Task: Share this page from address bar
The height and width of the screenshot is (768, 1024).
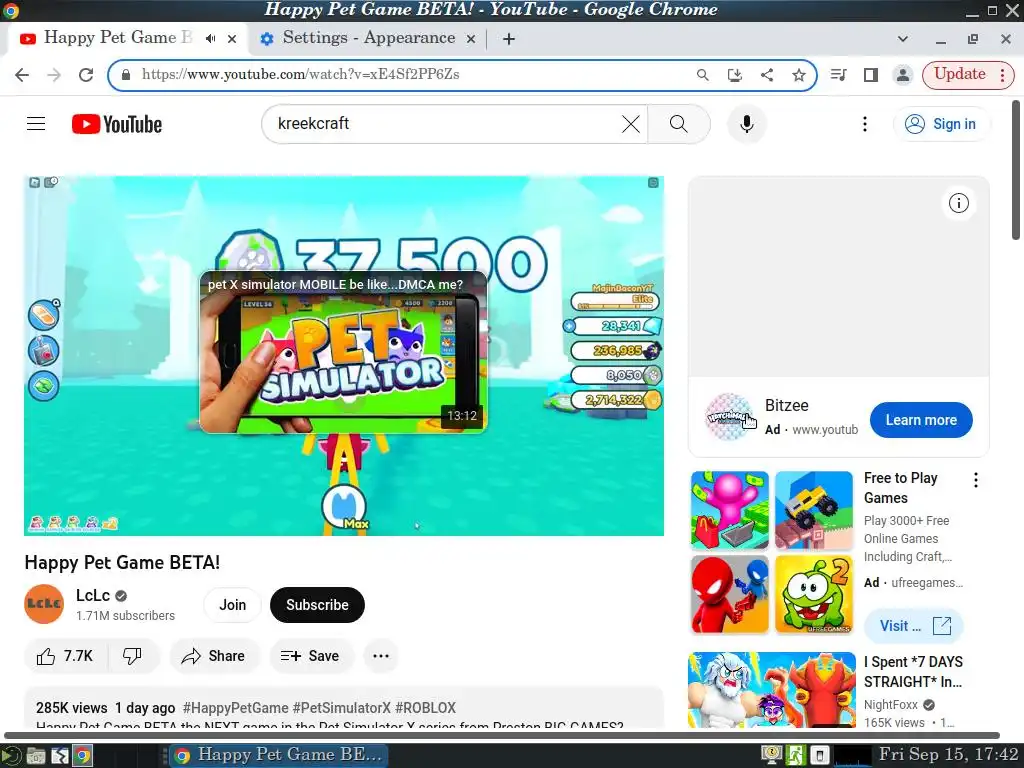Action: [767, 74]
